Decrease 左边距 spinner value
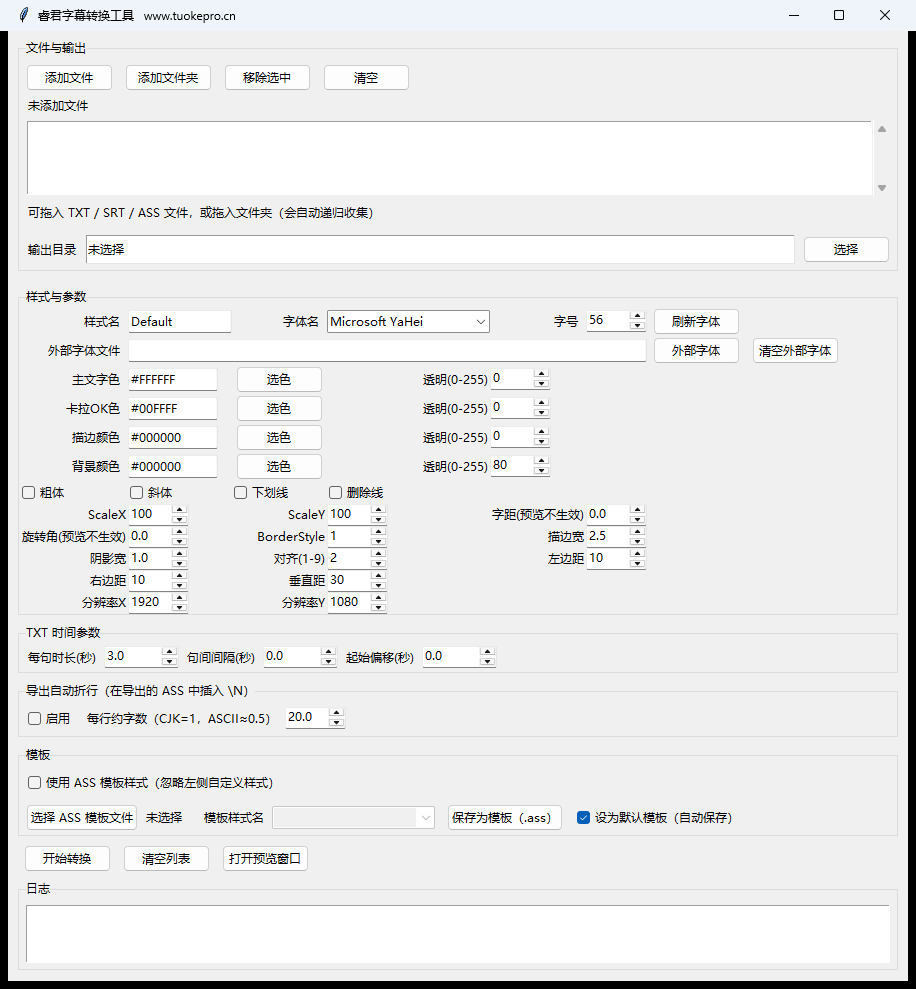The width and height of the screenshot is (916, 989). 637,563
